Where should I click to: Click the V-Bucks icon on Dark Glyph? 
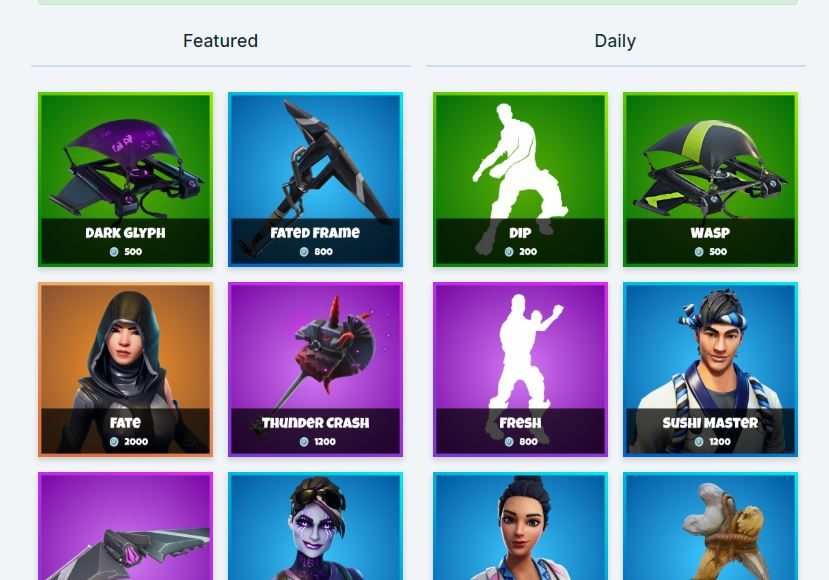point(114,252)
